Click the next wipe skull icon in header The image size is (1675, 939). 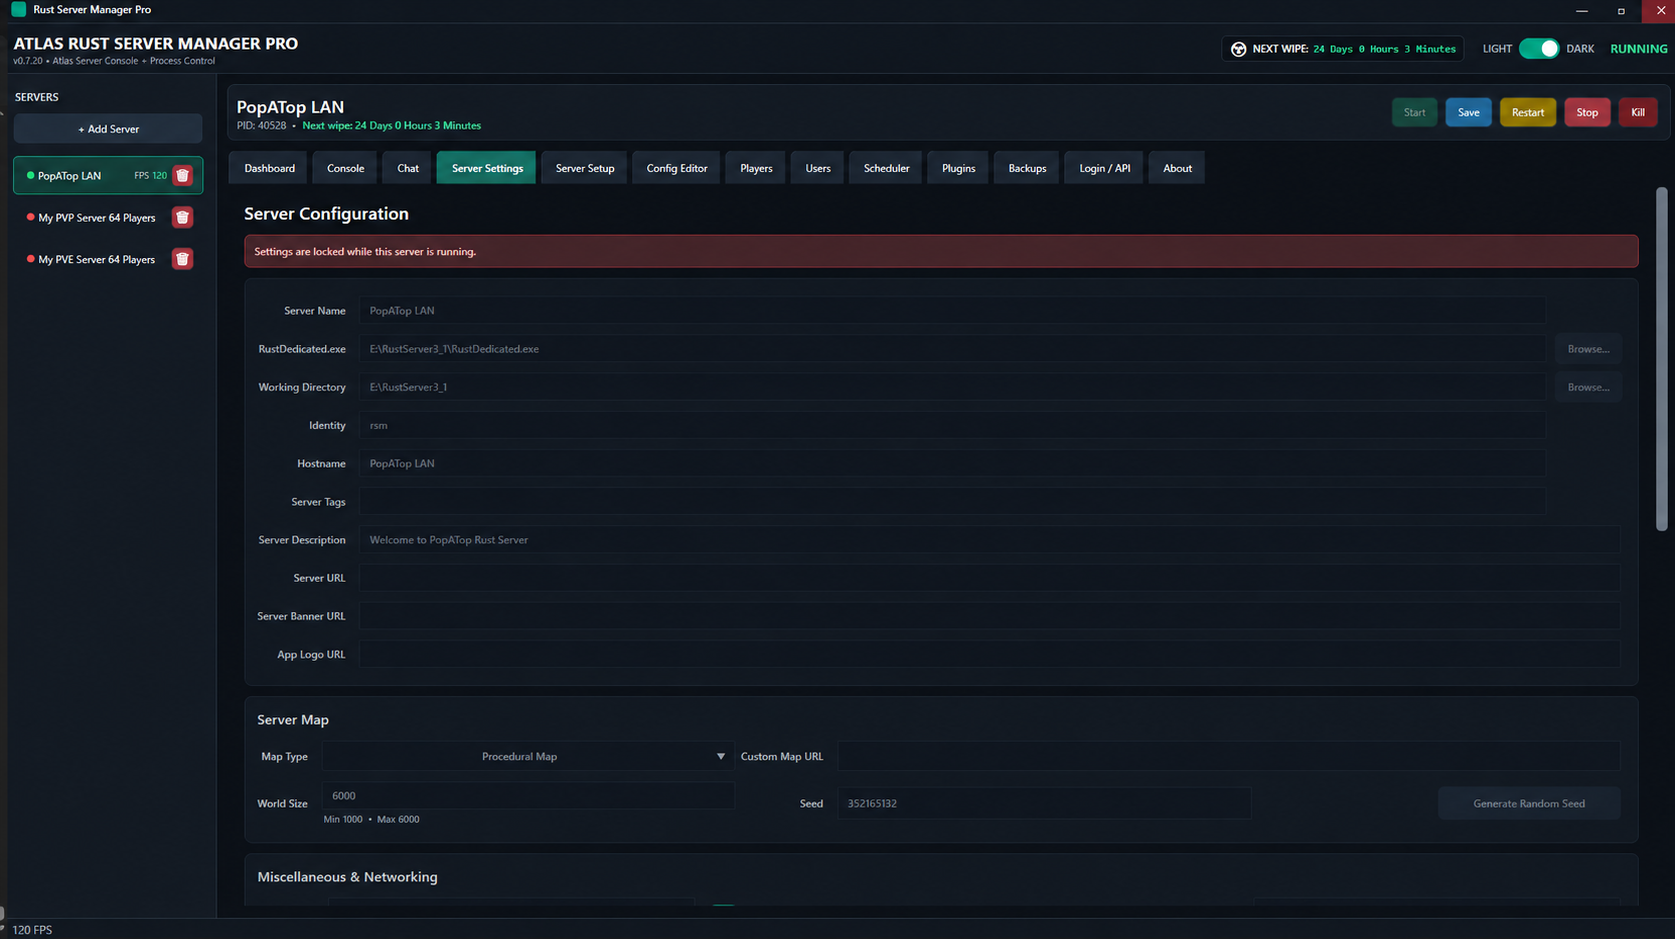(1238, 49)
